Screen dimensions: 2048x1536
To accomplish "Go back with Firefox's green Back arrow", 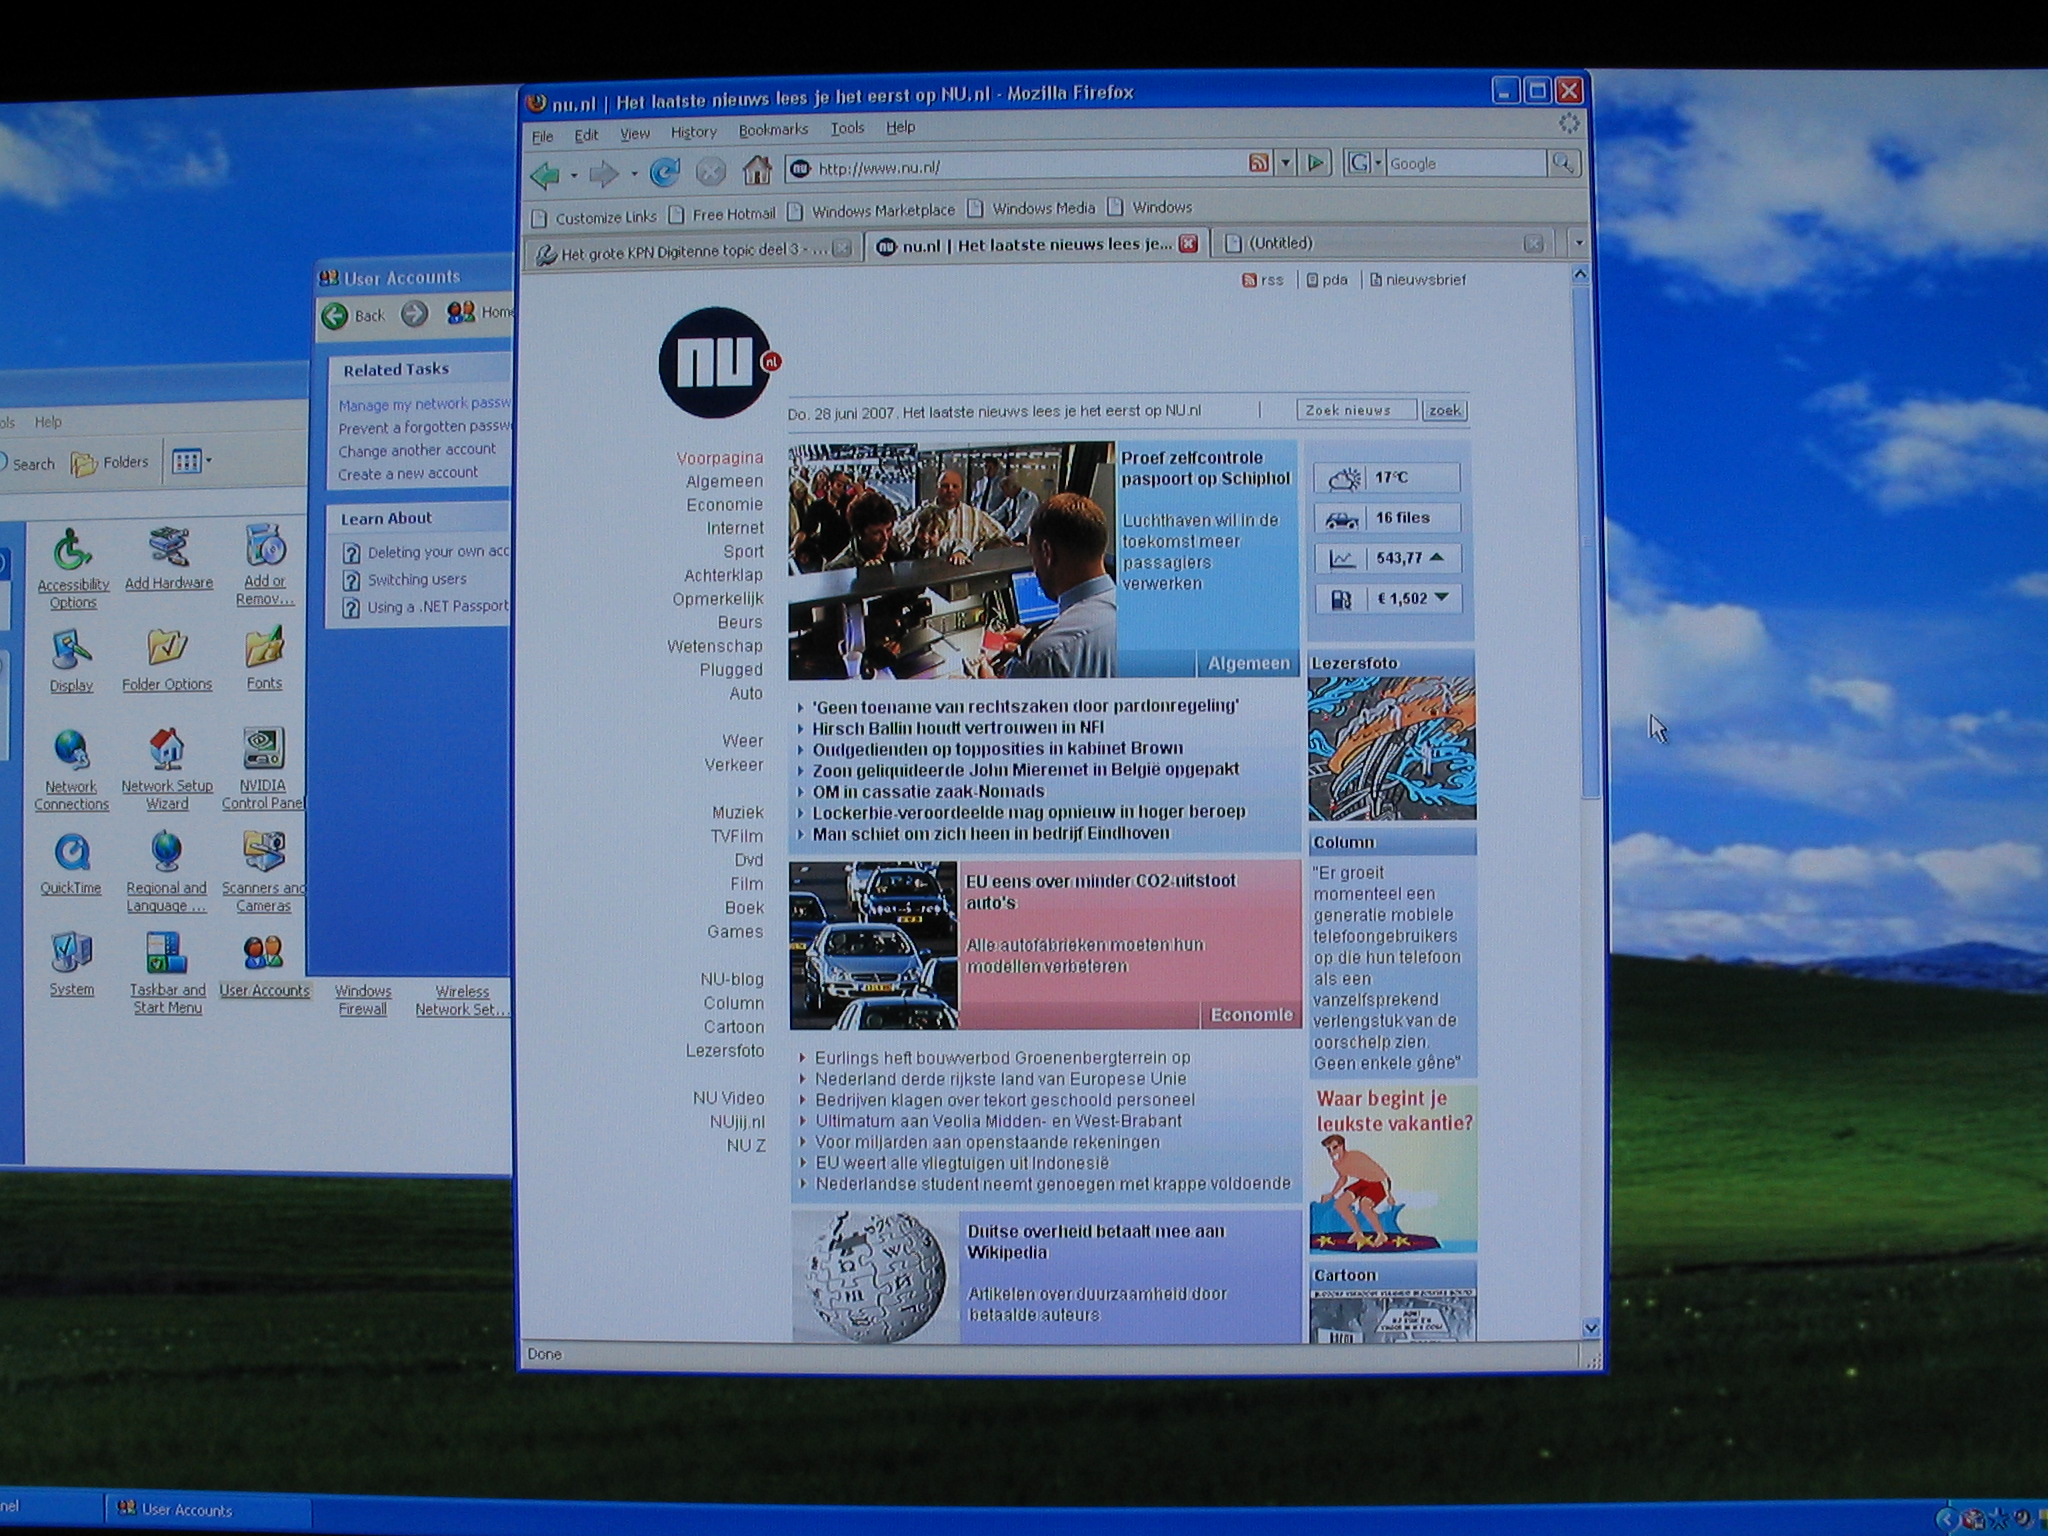I will pyautogui.click(x=545, y=175).
